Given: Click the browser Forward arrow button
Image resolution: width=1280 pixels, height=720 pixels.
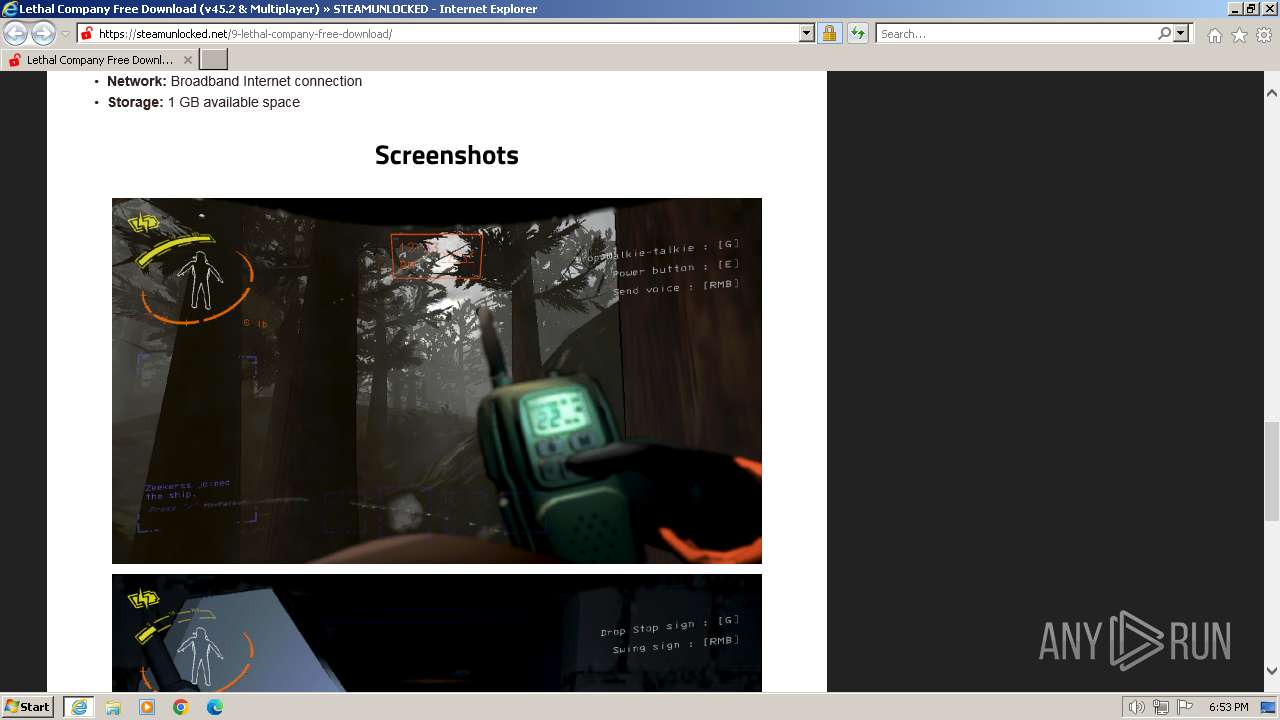Looking at the screenshot, I should coord(43,33).
